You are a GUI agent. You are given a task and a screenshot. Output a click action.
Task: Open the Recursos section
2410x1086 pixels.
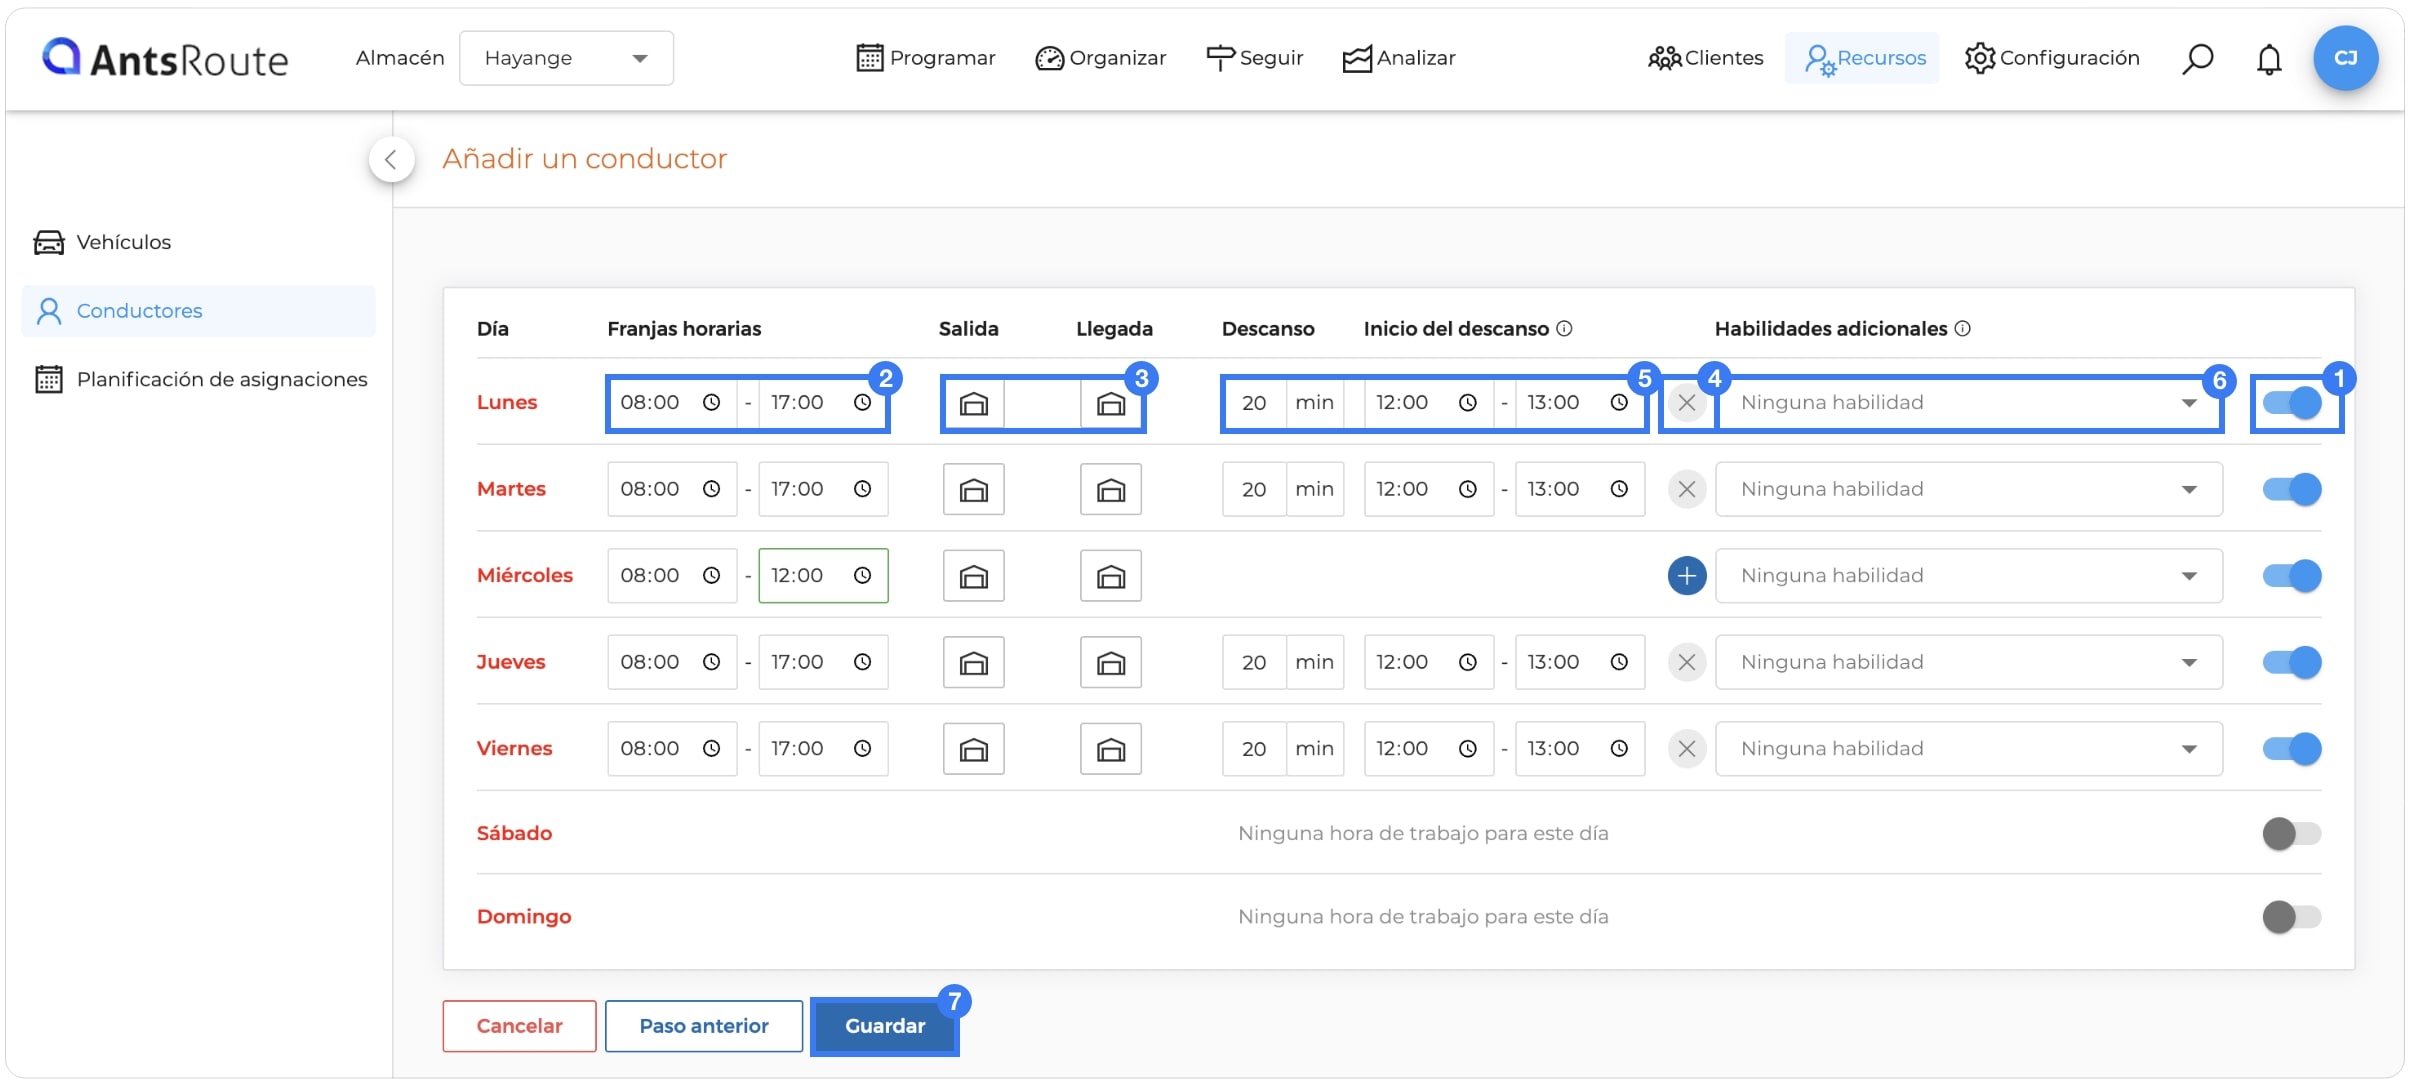click(1862, 58)
